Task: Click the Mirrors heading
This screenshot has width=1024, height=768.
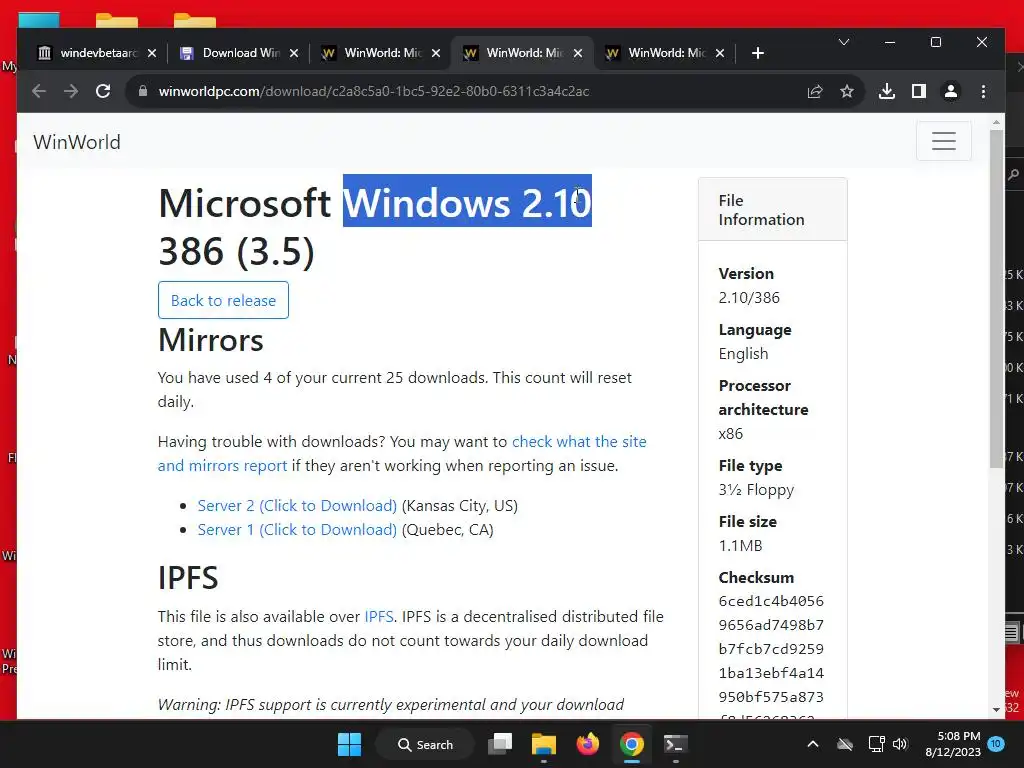Action: click(x=210, y=340)
